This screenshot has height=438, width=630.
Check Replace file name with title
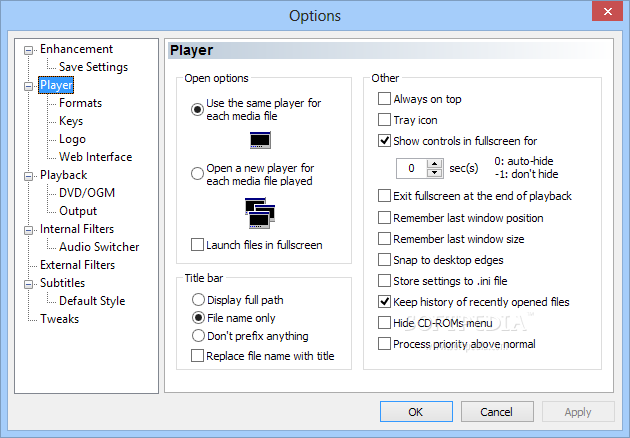pos(197,356)
